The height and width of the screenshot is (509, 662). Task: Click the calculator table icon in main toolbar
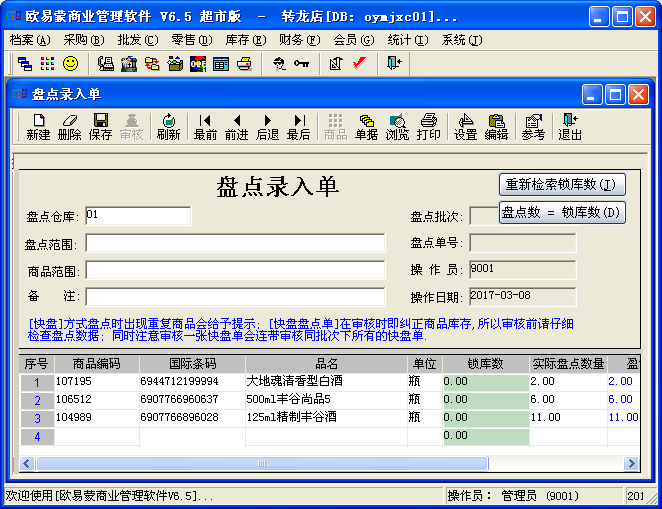pos(221,64)
